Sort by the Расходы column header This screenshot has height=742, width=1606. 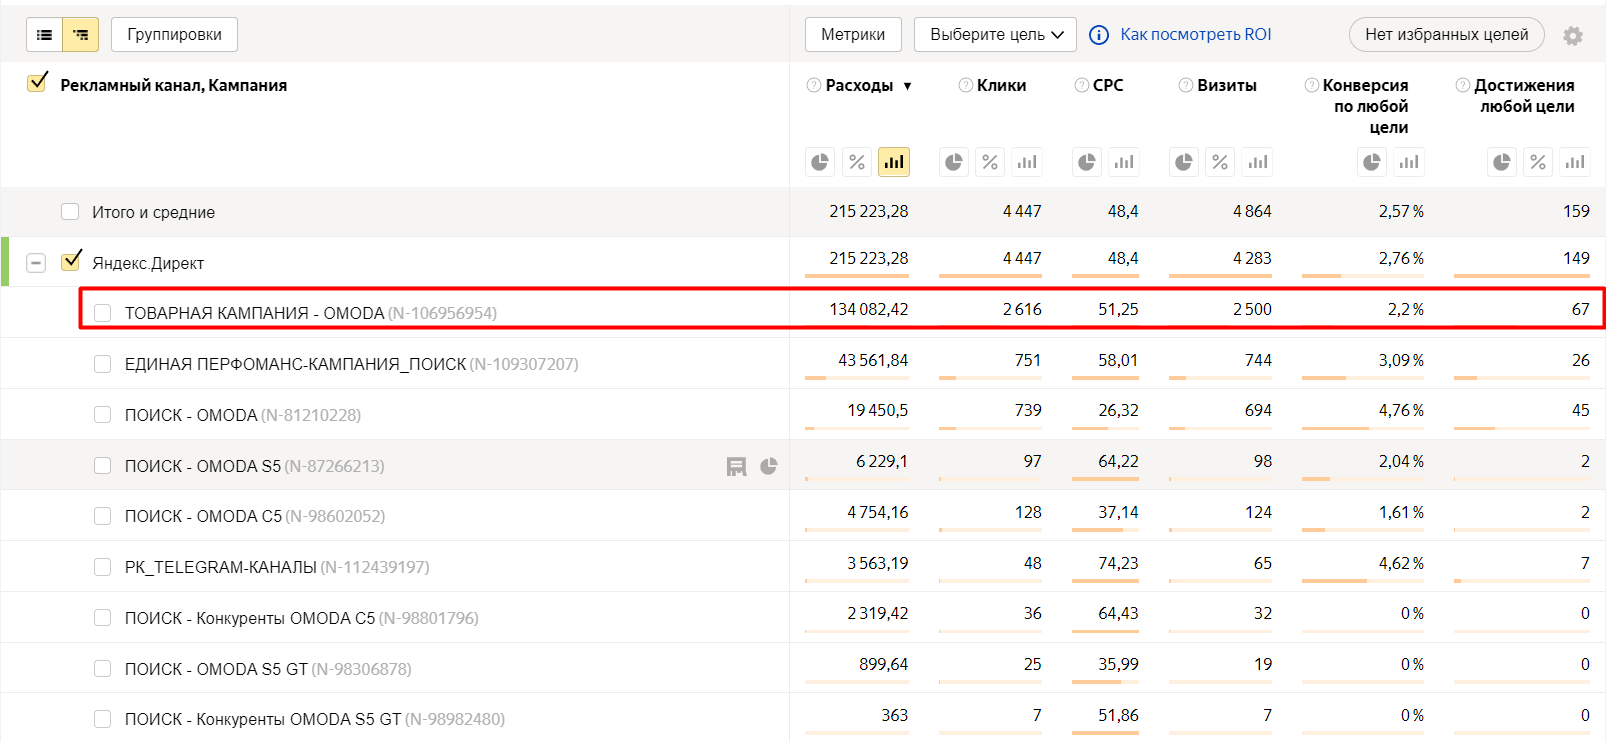pyautogui.click(x=859, y=85)
